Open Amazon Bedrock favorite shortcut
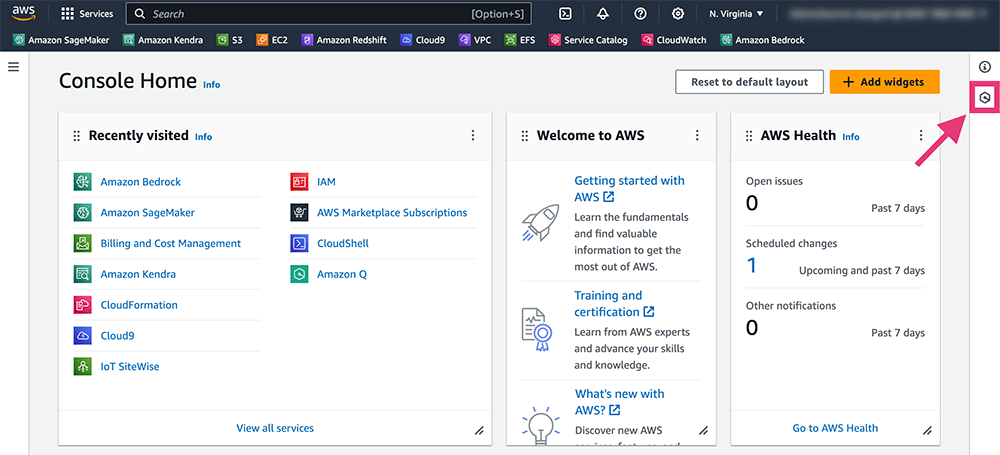This screenshot has width=1000, height=455. tap(762, 40)
